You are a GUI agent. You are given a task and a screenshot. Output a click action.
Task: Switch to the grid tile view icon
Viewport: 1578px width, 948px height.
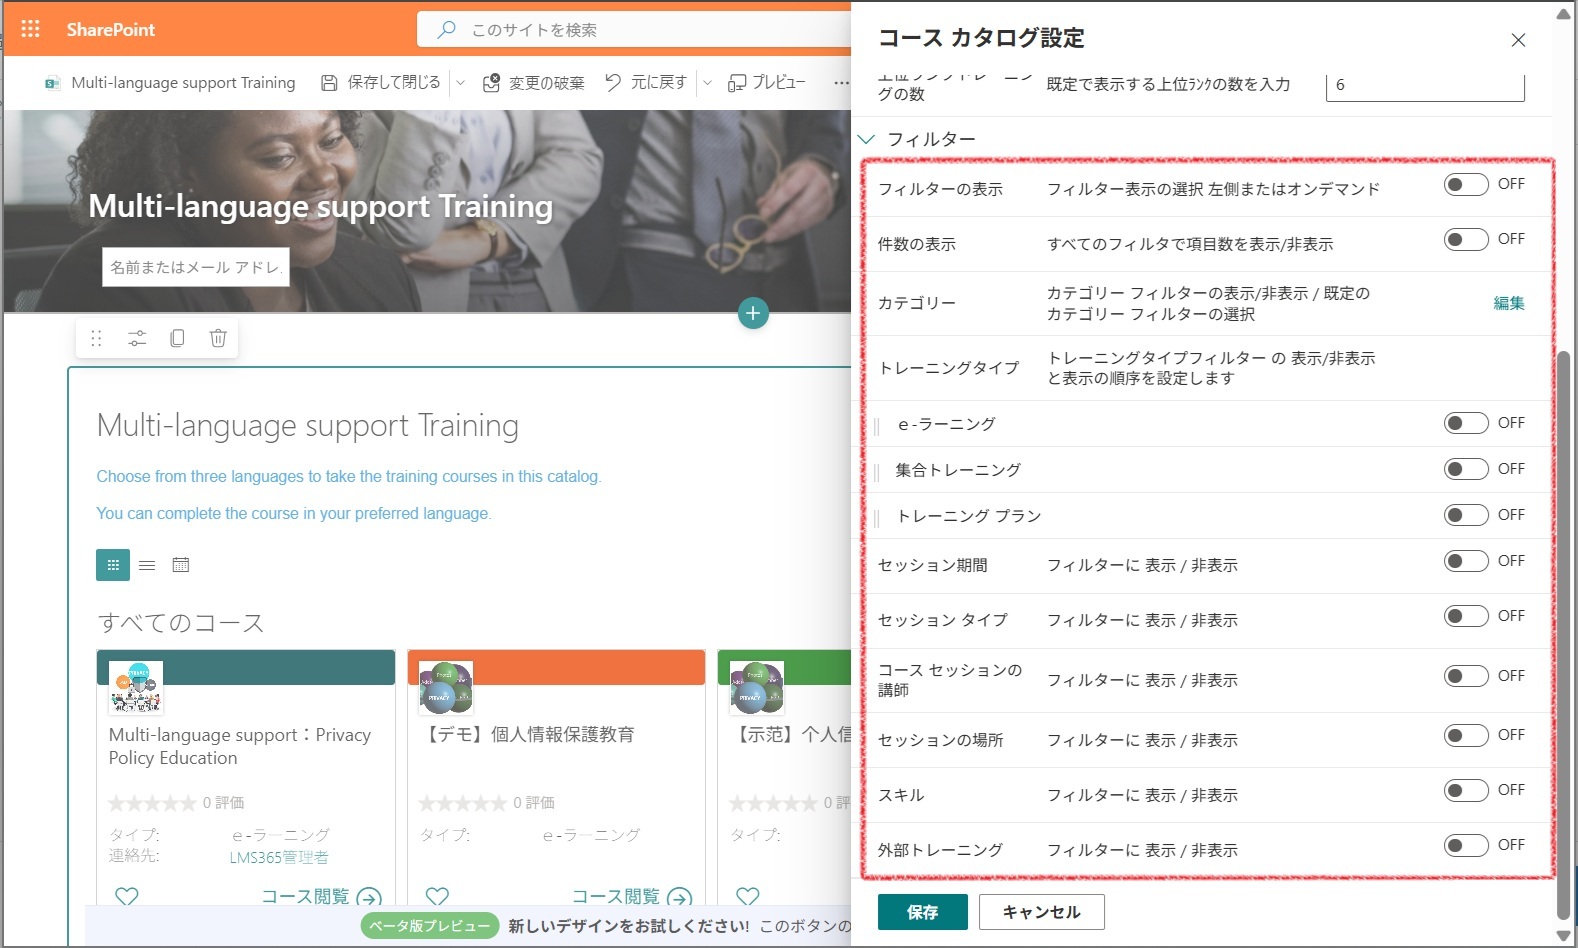[113, 565]
